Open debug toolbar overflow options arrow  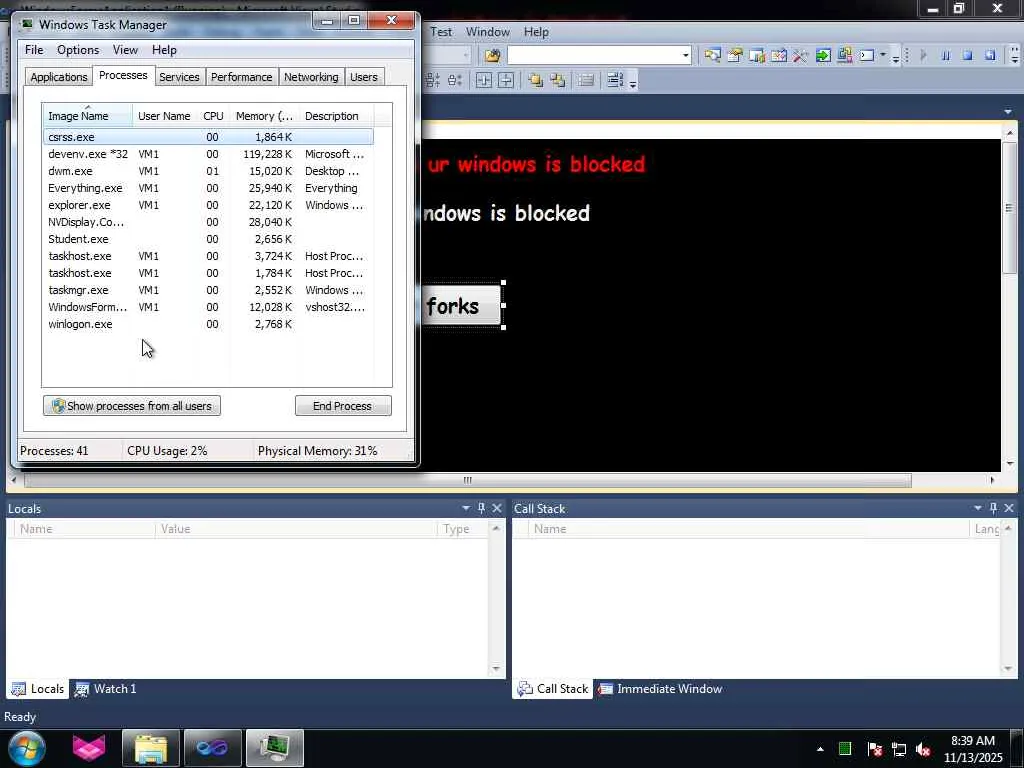coord(1015,57)
